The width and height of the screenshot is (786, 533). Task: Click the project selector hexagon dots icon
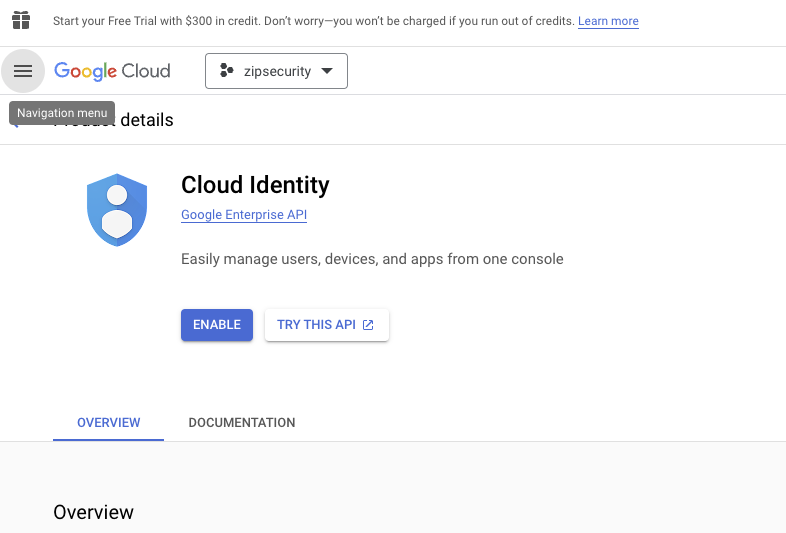227,71
